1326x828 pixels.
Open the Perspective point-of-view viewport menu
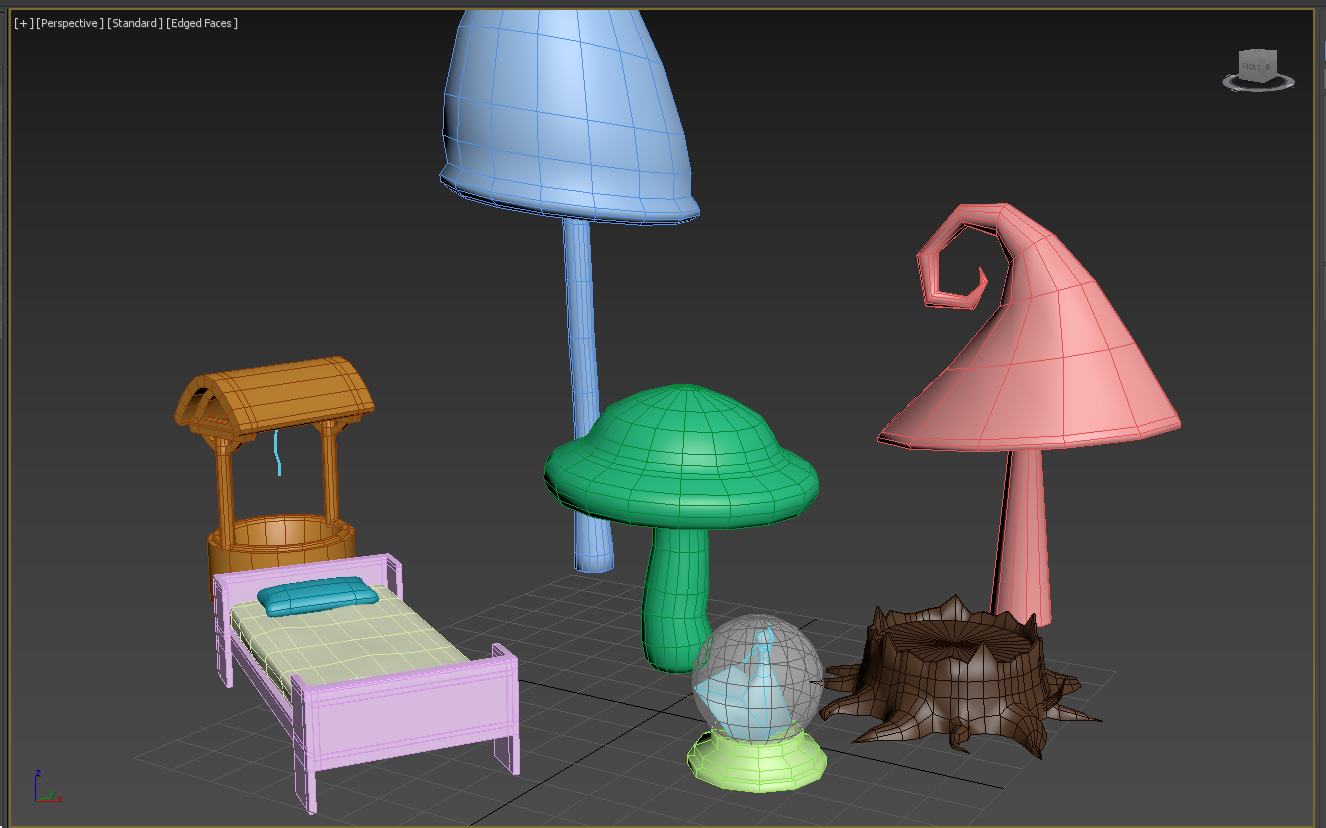pyautogui.click(x=69, y=23)
